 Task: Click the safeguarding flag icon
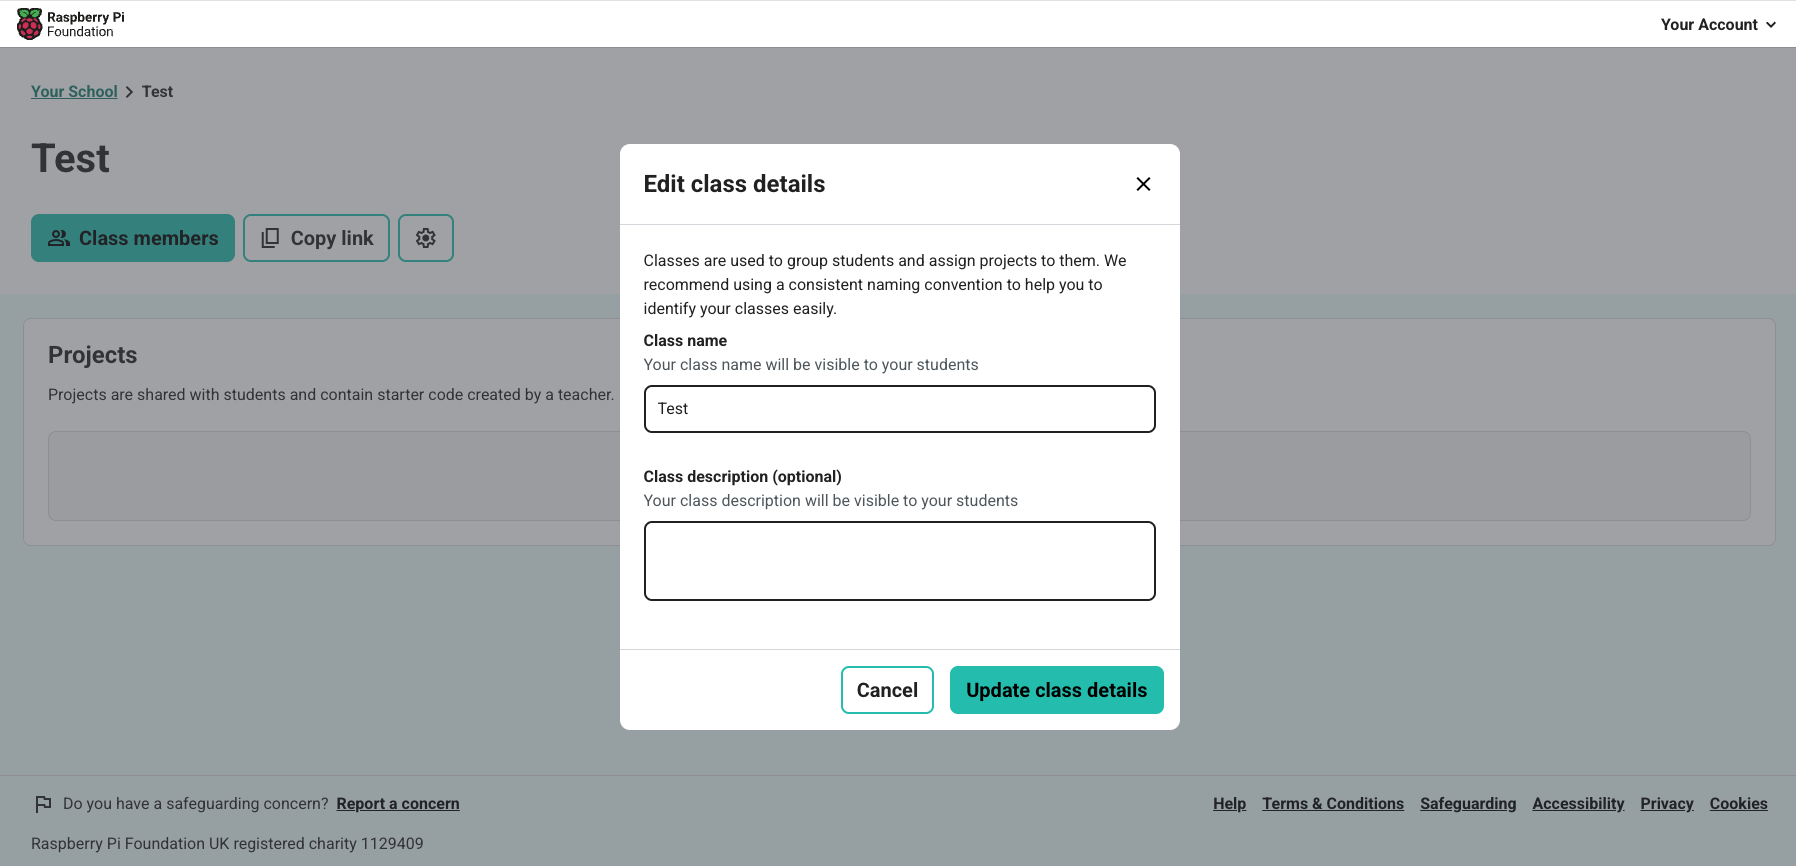click(x=43, y=804)
